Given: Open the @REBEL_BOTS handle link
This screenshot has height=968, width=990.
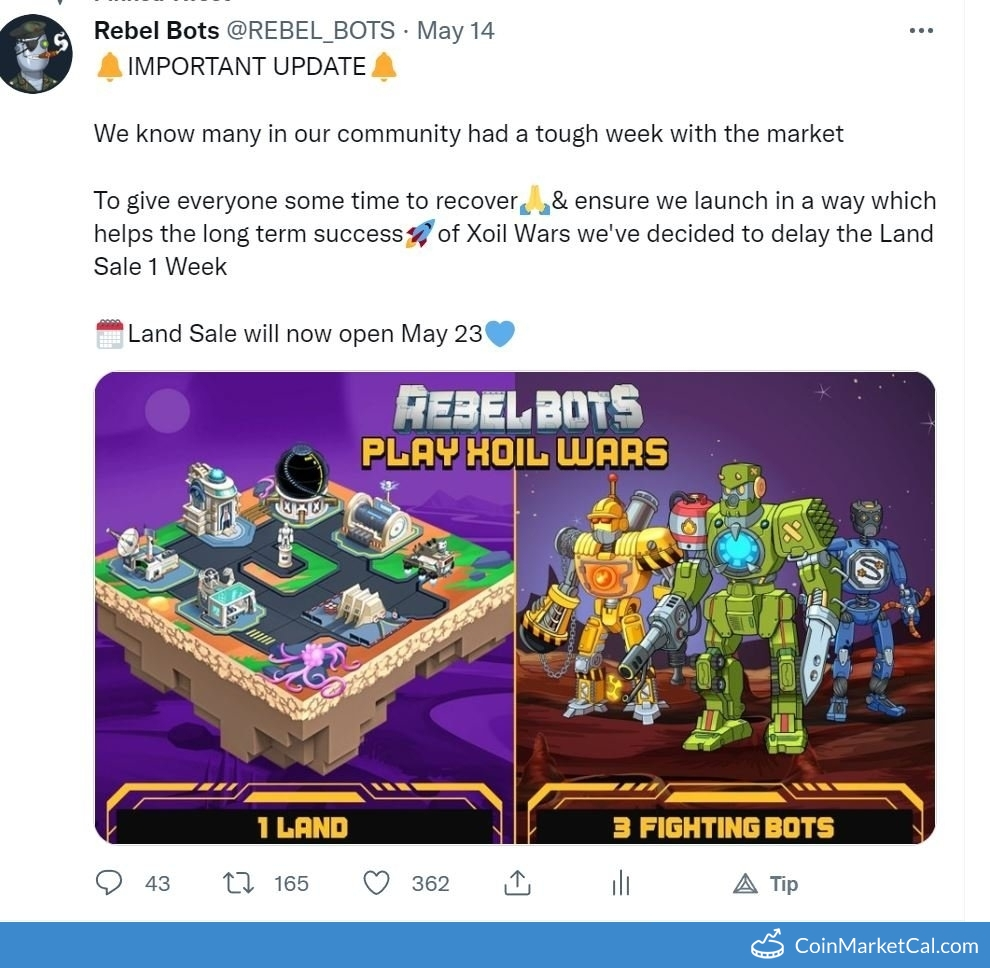Looking at the screenshot, I should [x=311, y=30].
